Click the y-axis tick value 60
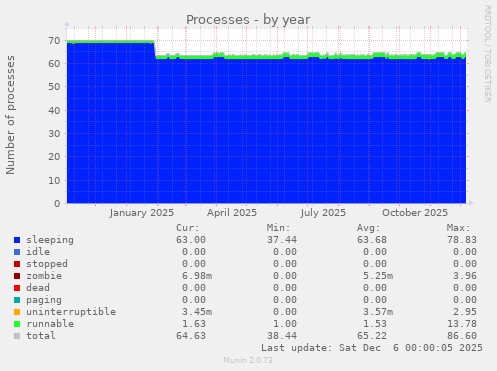 (54, 63)
